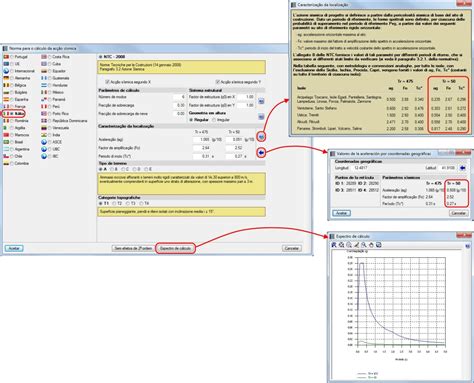Viewport: 474px width, 383px height.
Task: Select the Venezuela radio button
Action: (49, 128)
